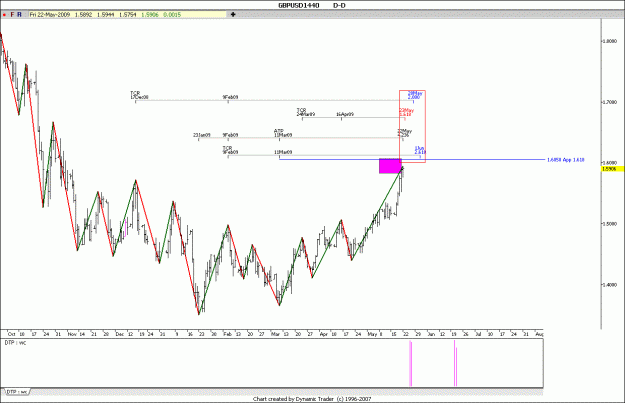
Task: Click the 1.8000 price axis label
Action: pos(609,41)
